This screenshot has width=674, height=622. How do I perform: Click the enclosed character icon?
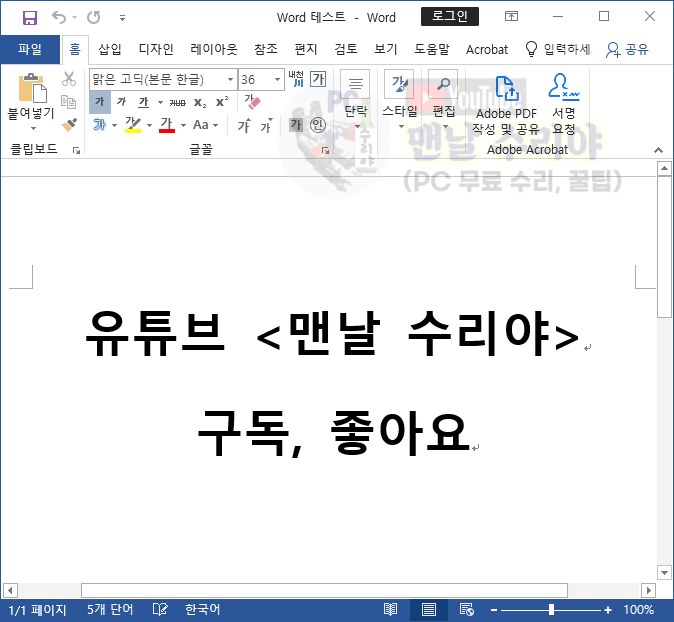point(318,125)
